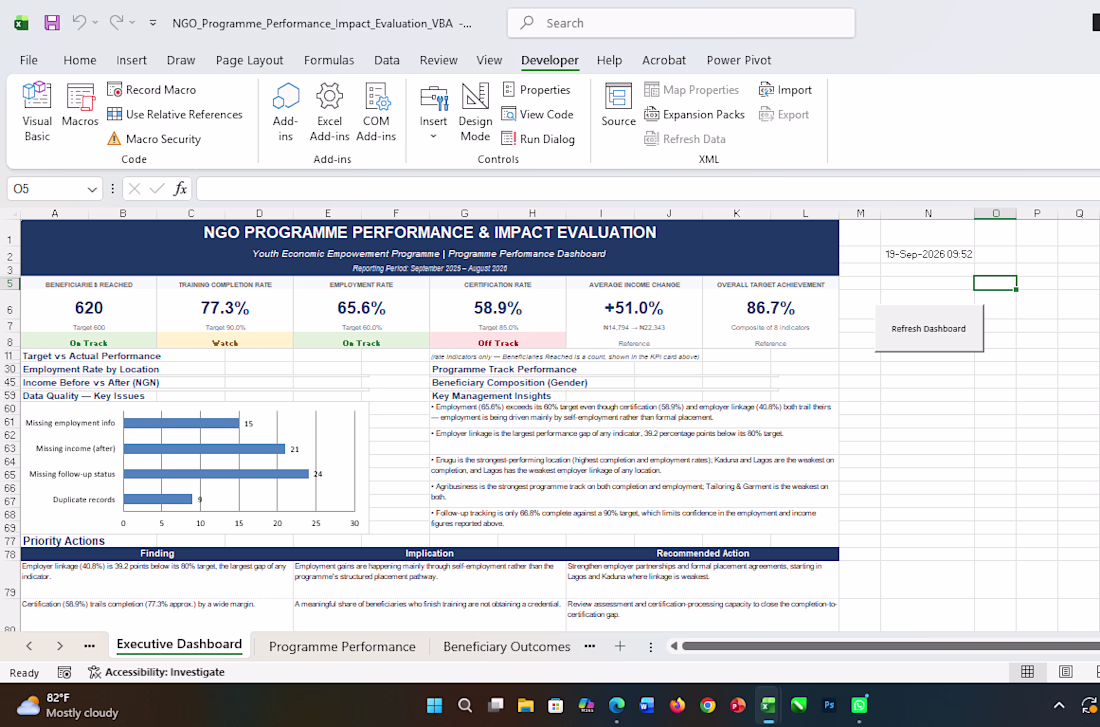Open the File menu tab

click(29, 60)
